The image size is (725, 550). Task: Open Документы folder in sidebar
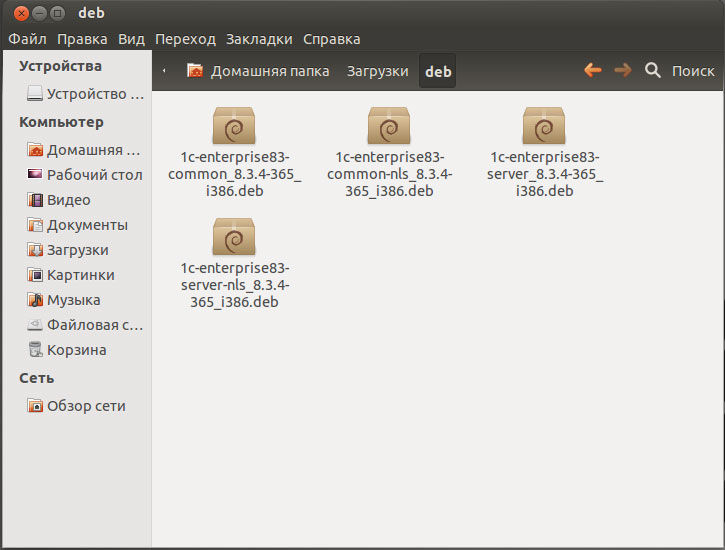[78, 225]
